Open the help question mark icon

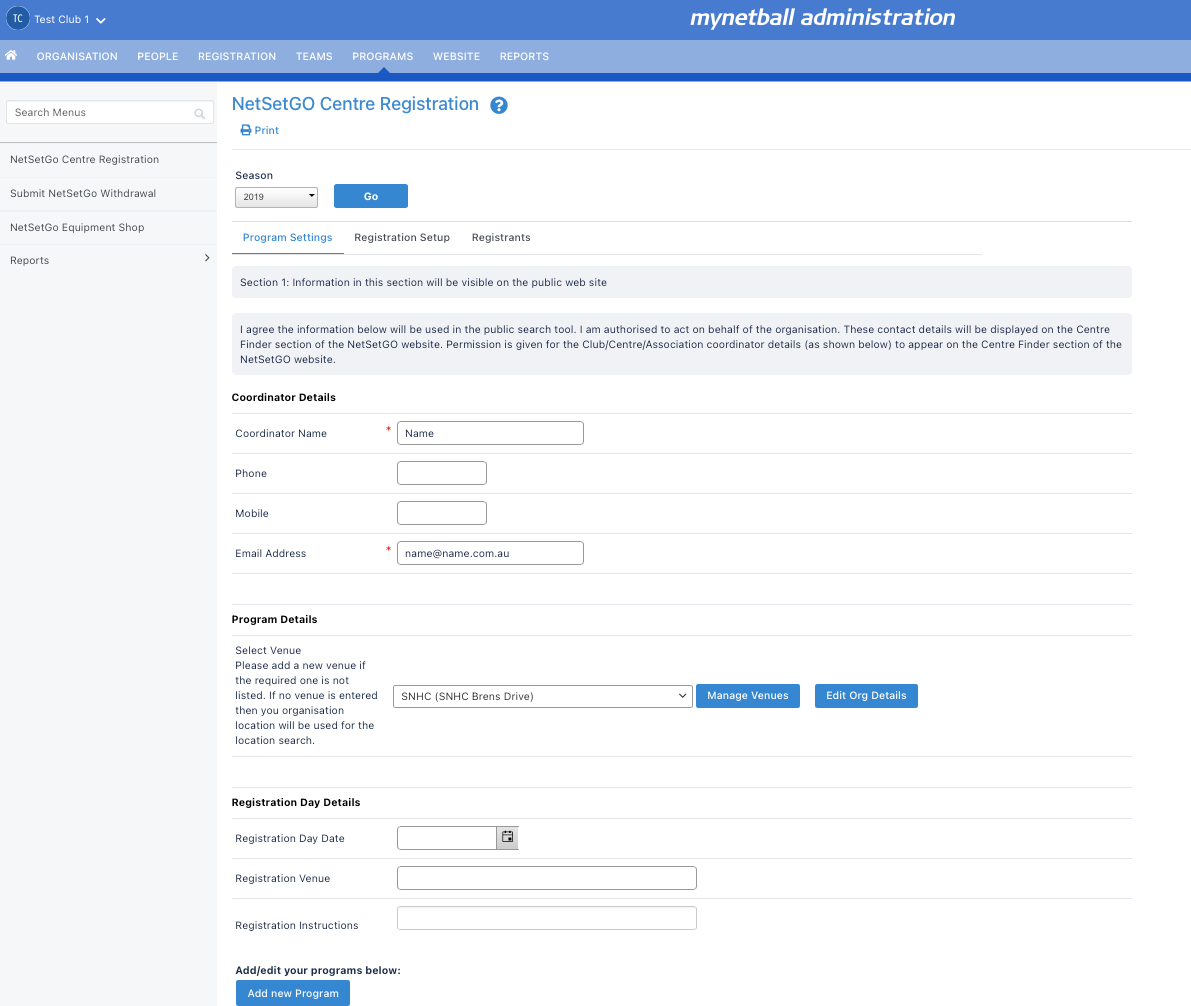click(498, 106)
